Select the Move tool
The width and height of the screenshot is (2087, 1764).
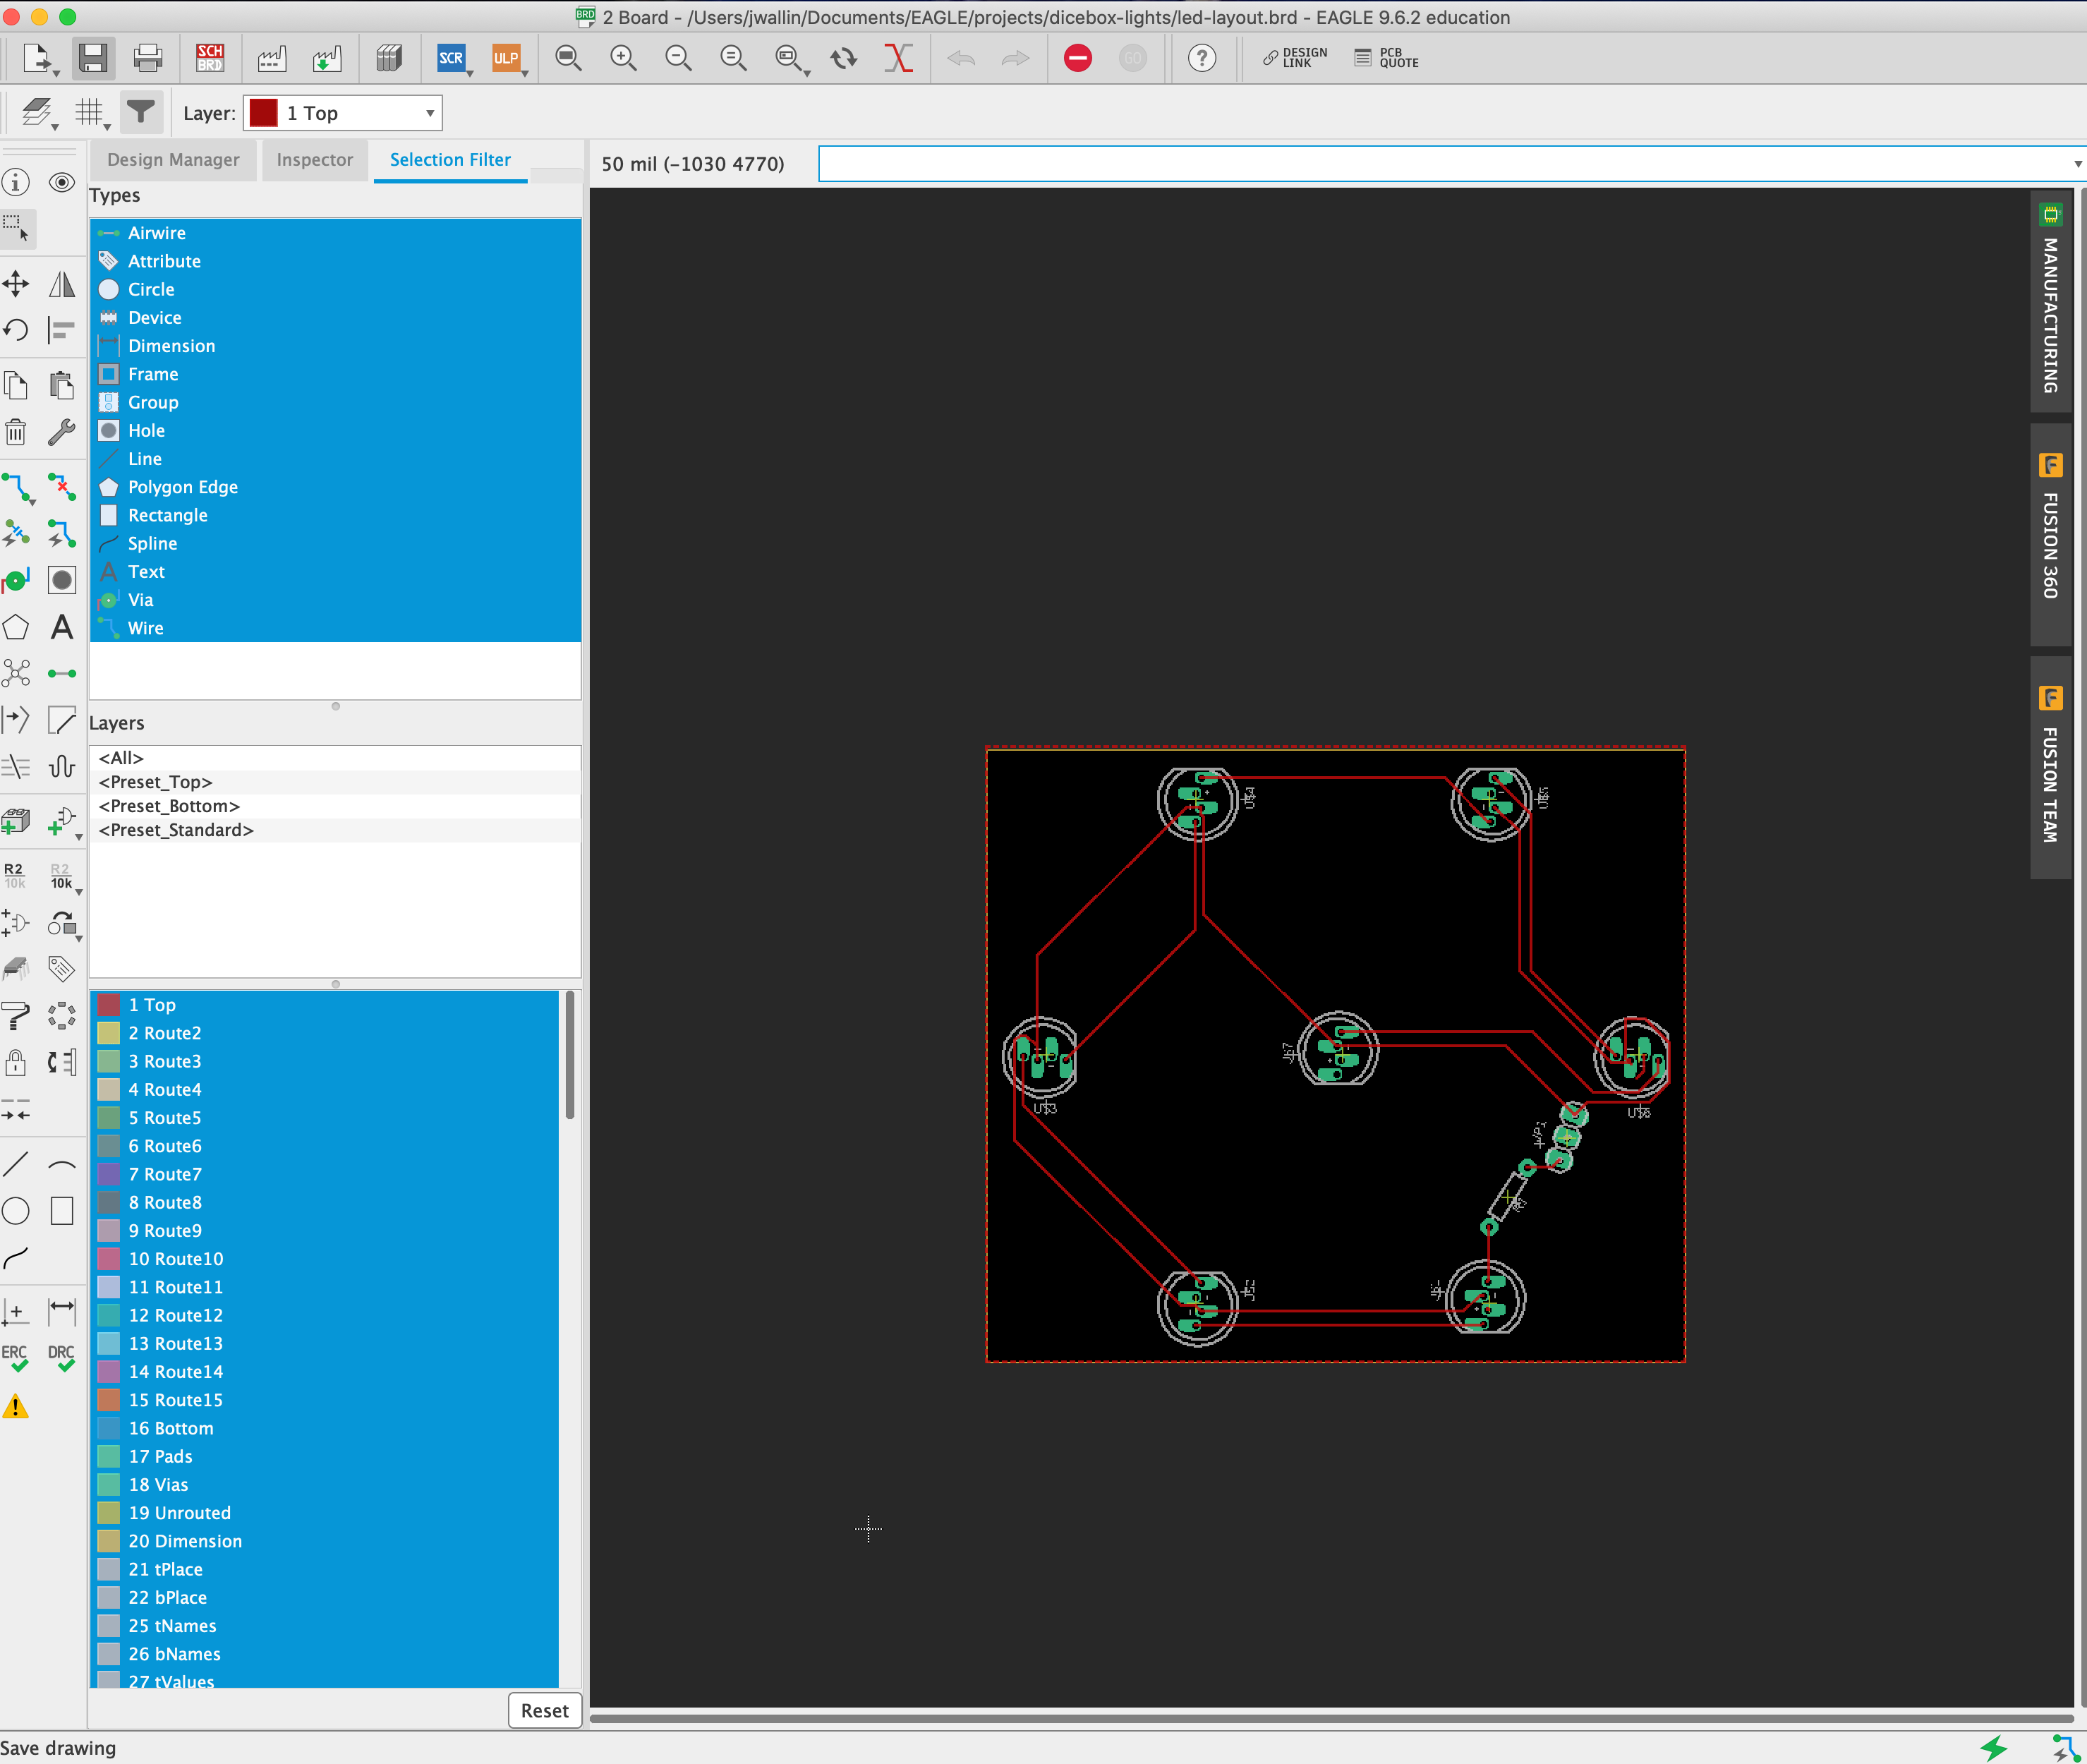click(16, 284)
